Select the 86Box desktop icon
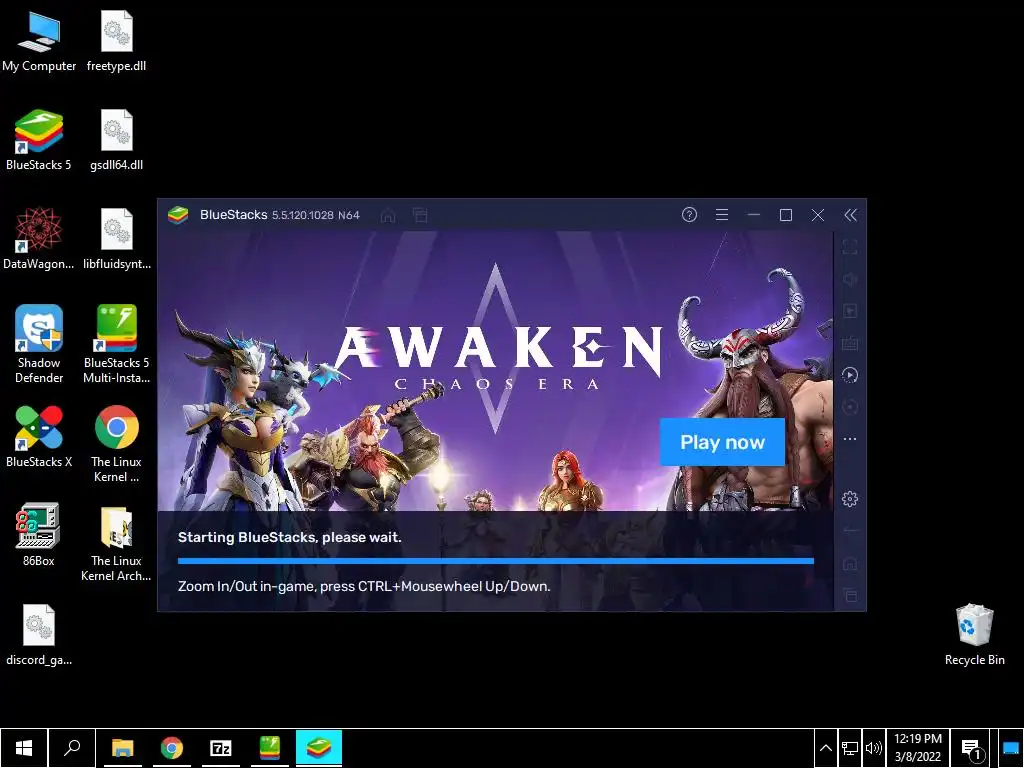This screenshot has width=1024, height=768. [x=39, y=536]
